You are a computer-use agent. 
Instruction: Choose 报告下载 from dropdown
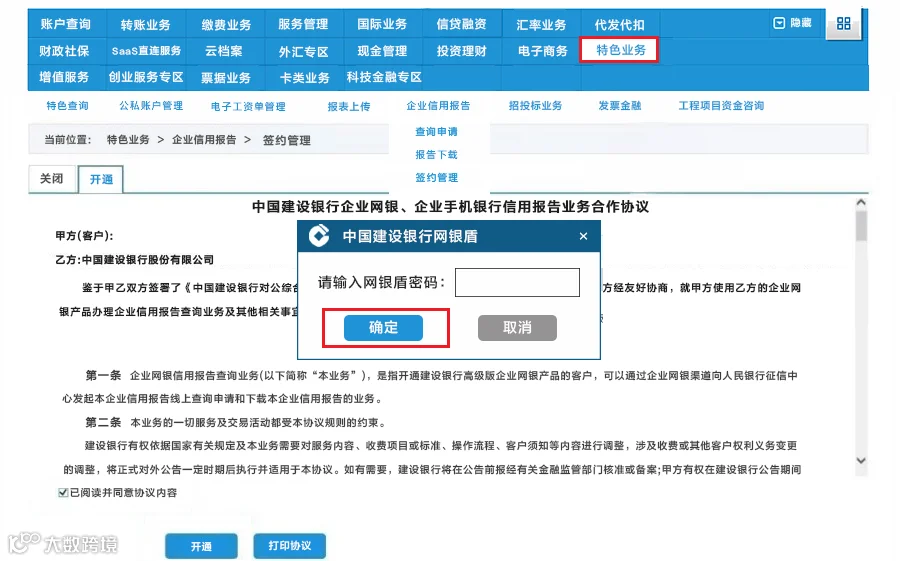pos(436,154)
